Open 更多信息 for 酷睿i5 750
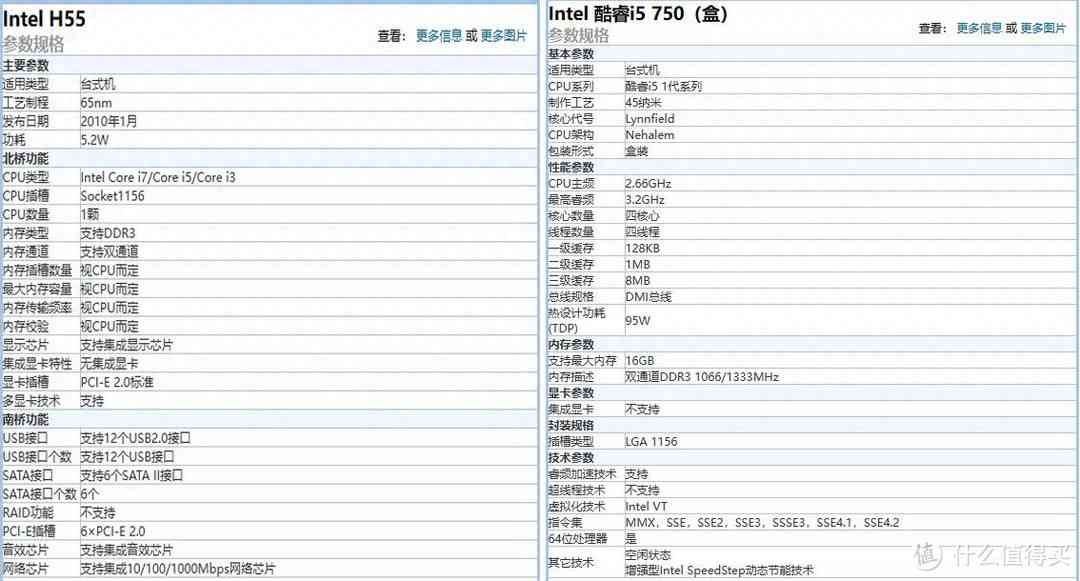1080x581 pixels. pos(979,27)
